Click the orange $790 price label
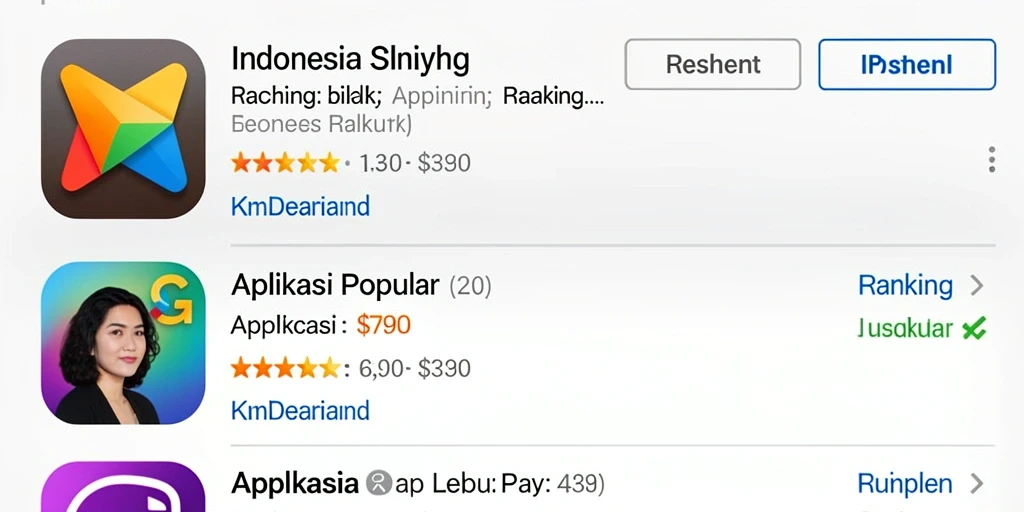 click(383, 325)
